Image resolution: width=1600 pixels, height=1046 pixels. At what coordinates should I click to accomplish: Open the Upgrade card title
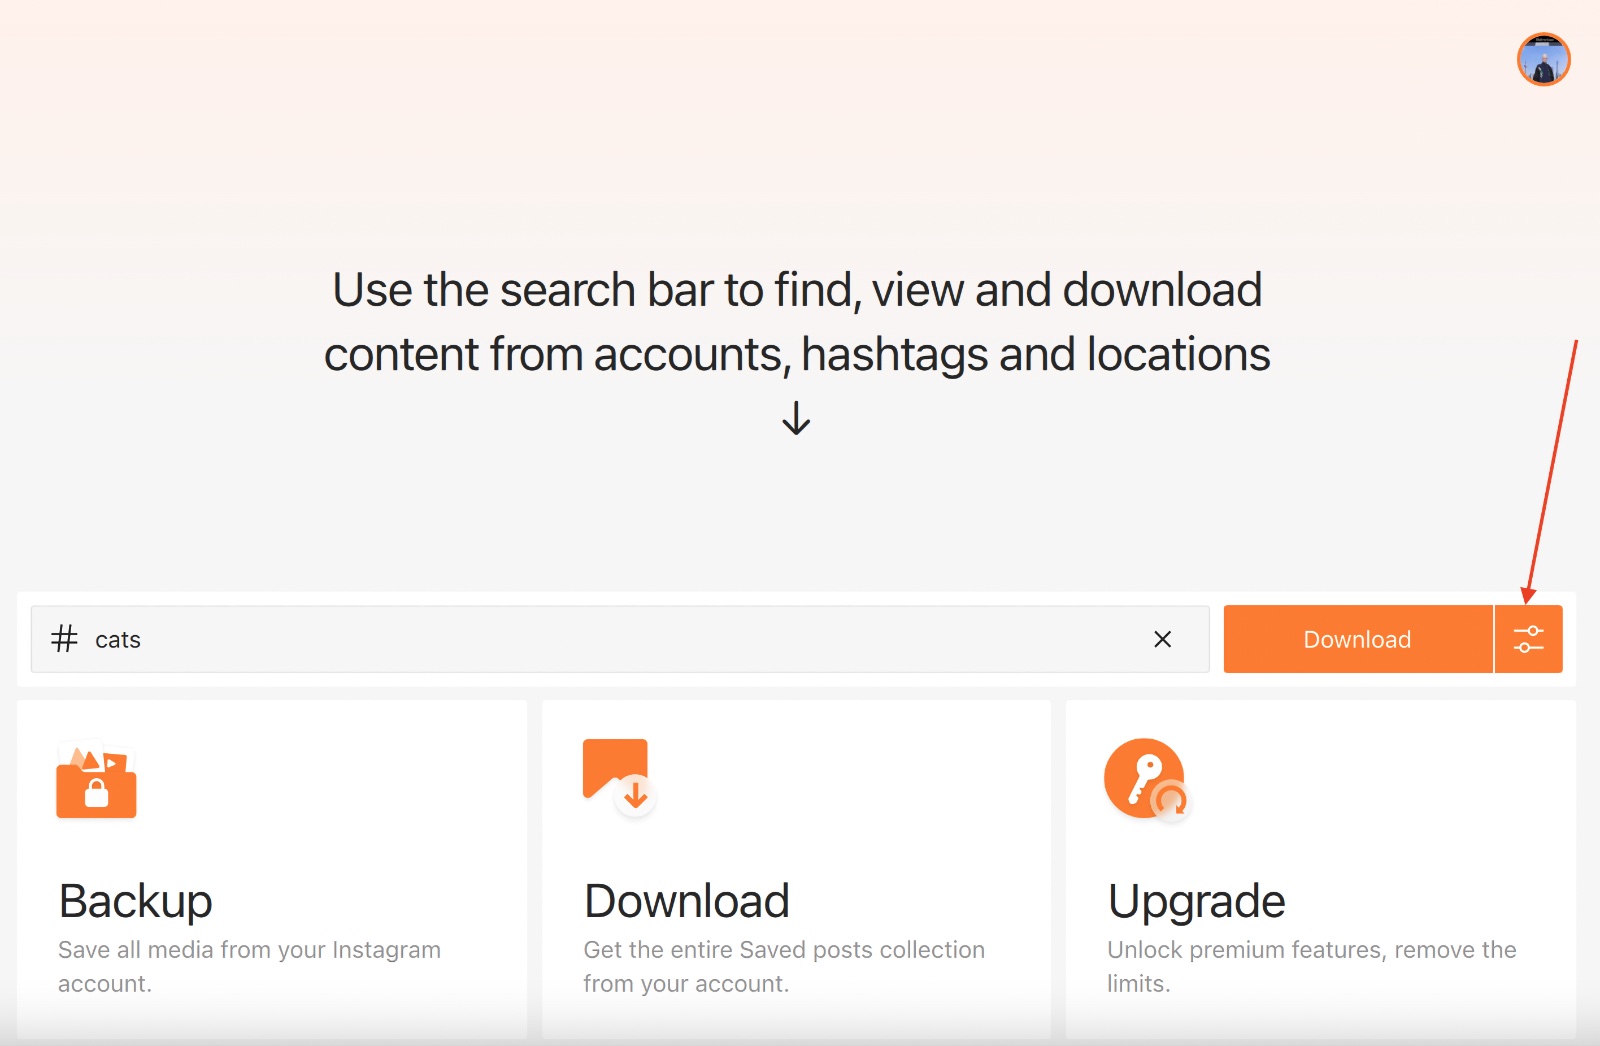pos(1196,901)
